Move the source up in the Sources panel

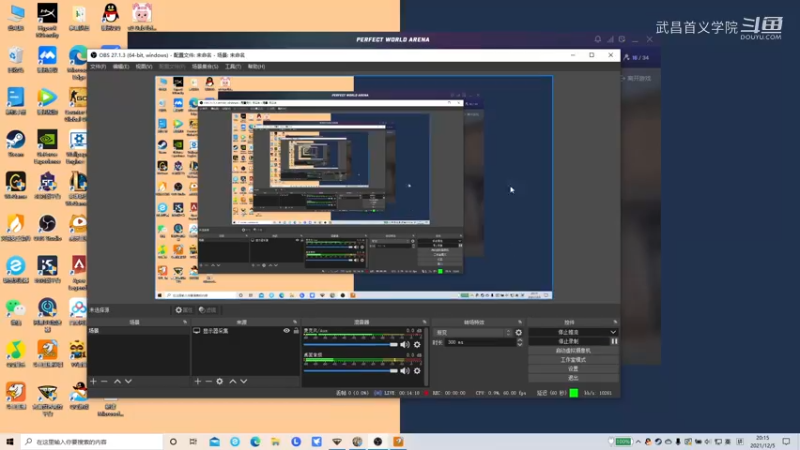point(233,381)
